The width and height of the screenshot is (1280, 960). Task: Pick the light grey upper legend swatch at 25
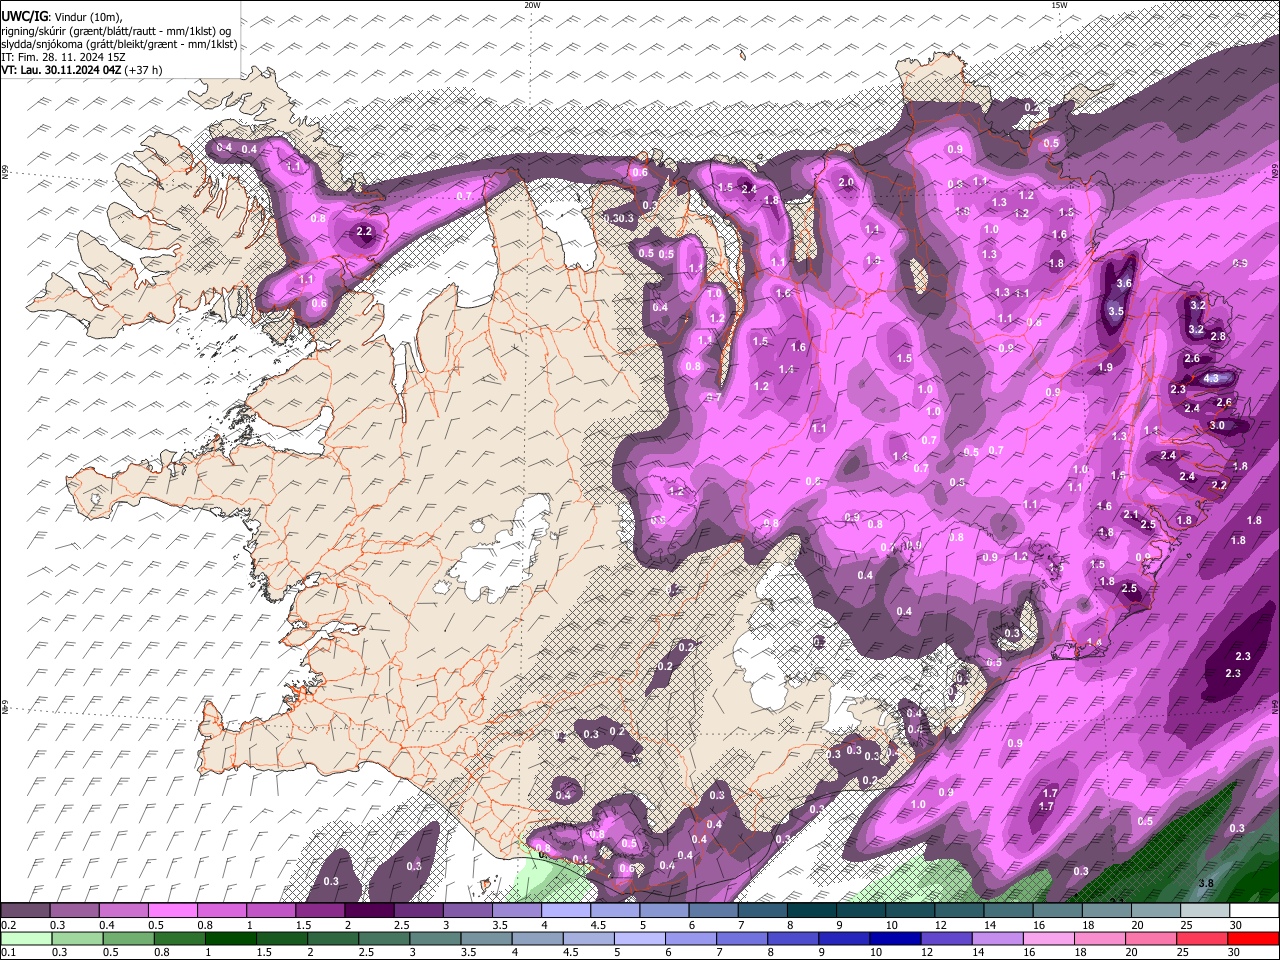pos(1205,911)
